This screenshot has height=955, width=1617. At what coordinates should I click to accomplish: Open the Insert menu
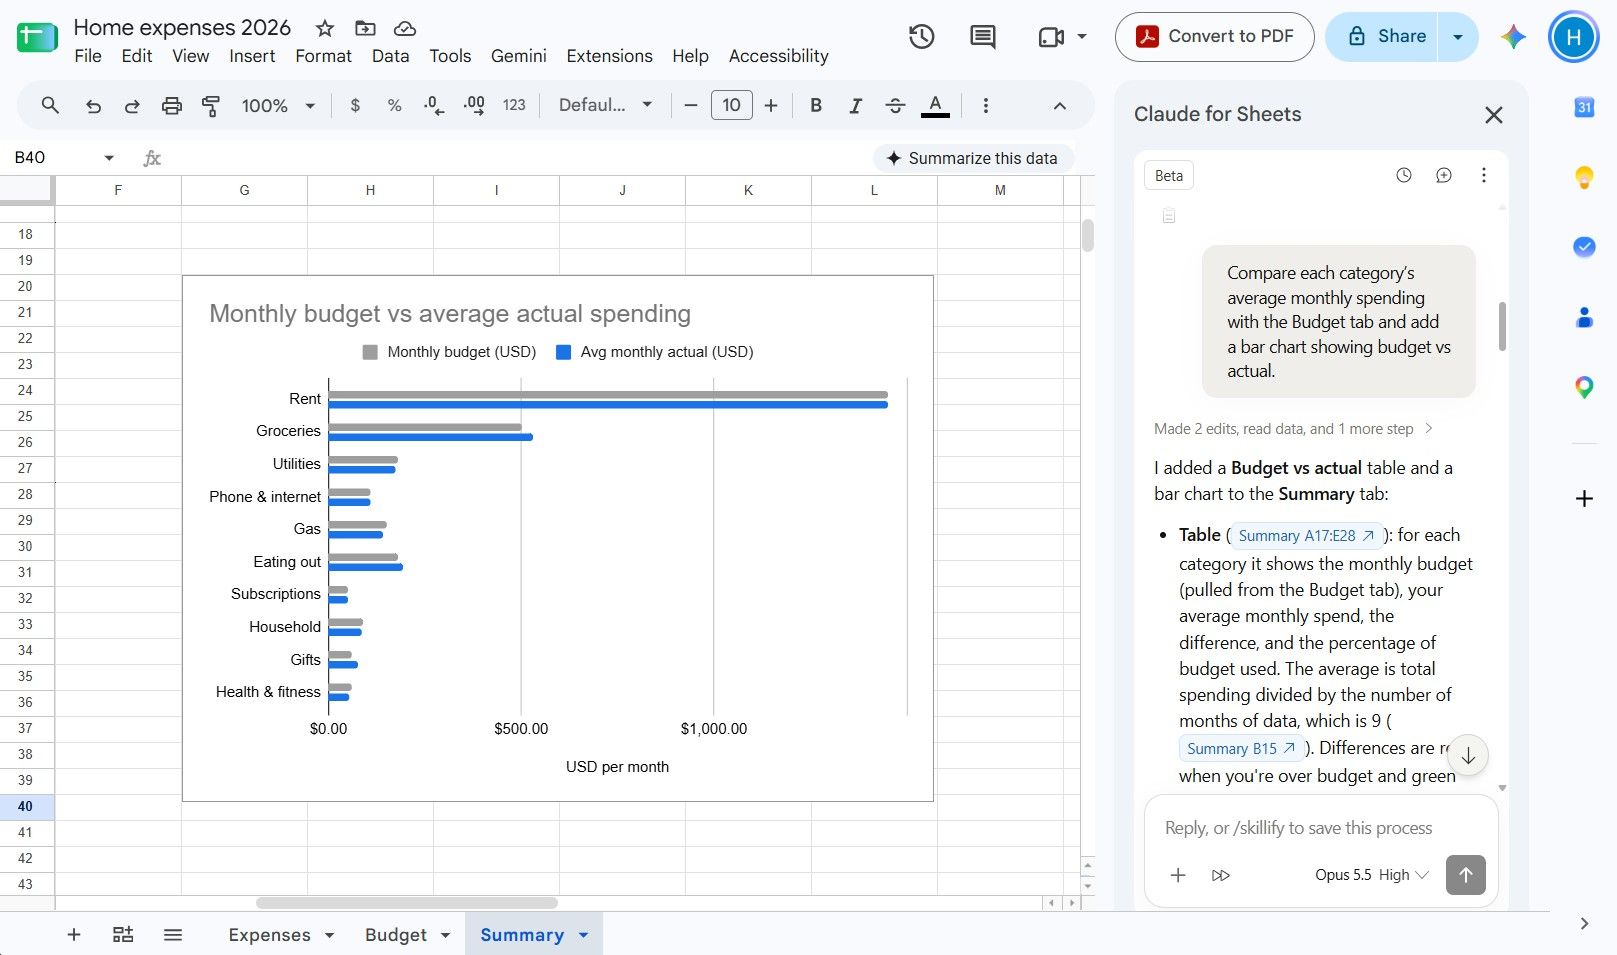coord(252,56)
